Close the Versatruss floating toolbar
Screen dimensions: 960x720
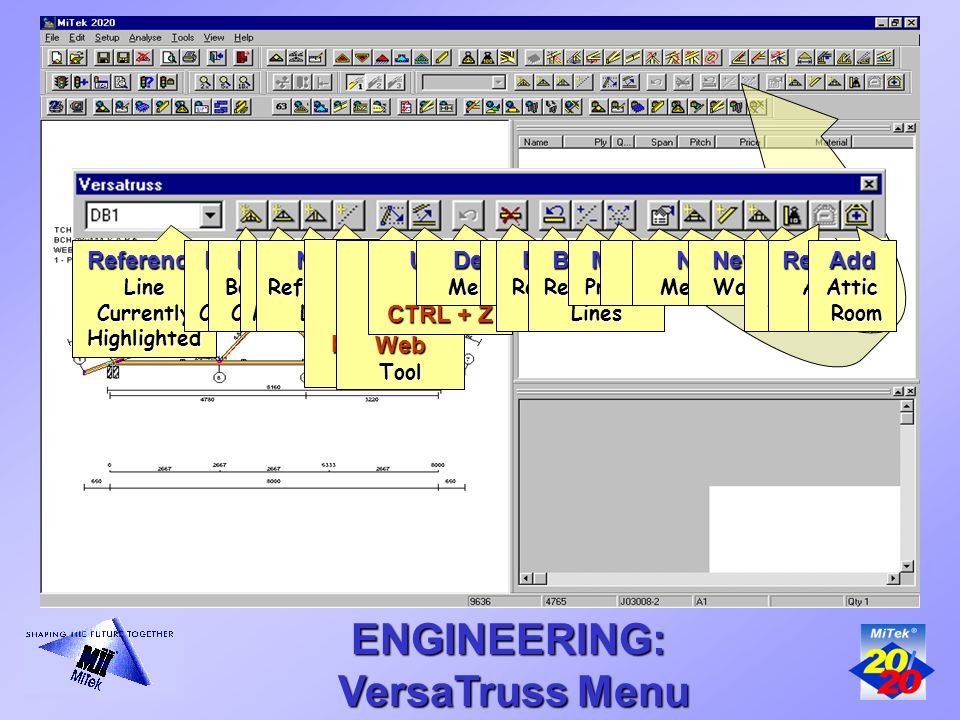coord(868,184)
